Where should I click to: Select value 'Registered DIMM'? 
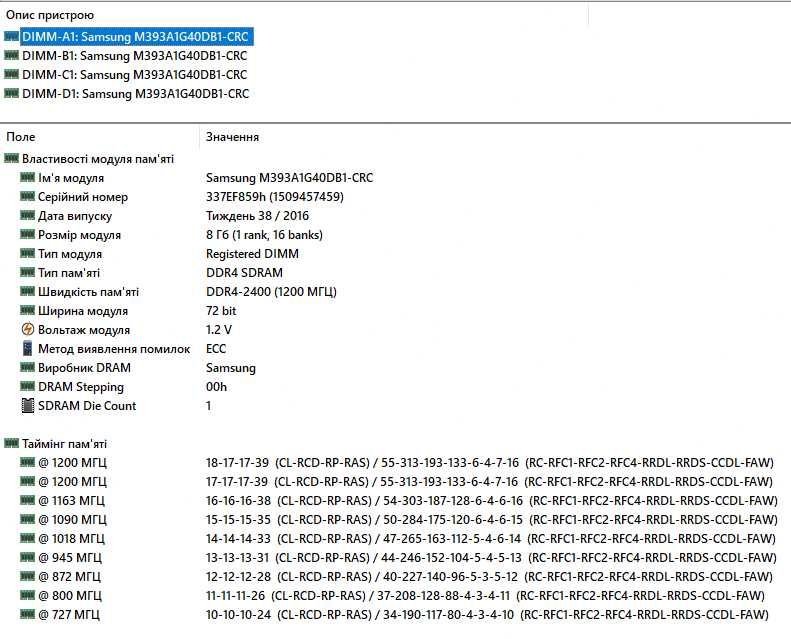pyautogui.click(x=252, y=254)
